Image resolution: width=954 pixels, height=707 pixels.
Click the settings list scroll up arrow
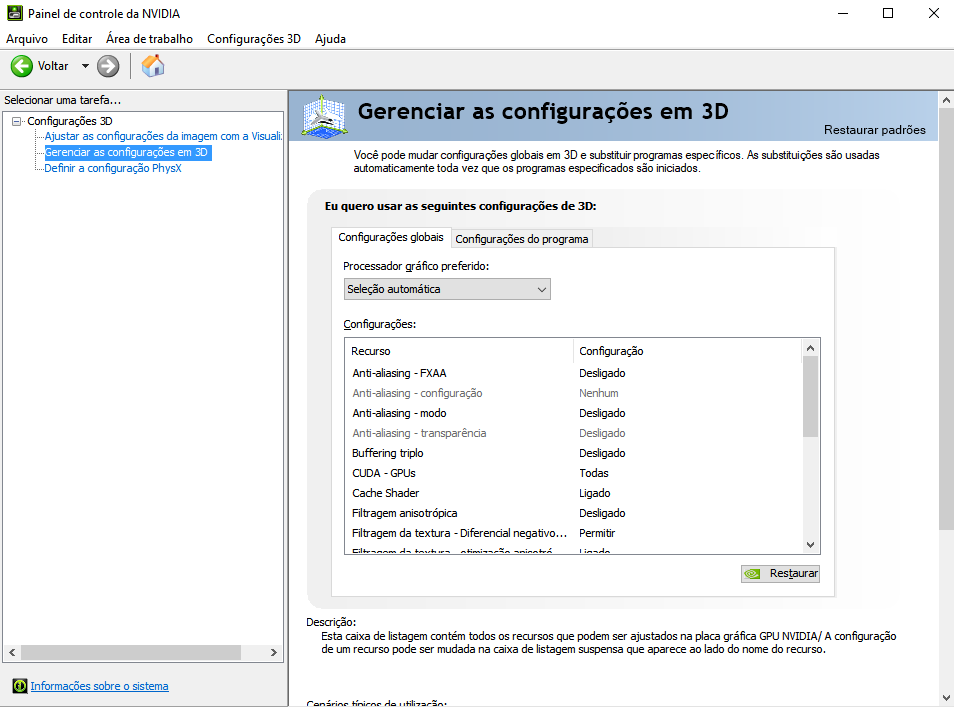(x=810, y=348)
